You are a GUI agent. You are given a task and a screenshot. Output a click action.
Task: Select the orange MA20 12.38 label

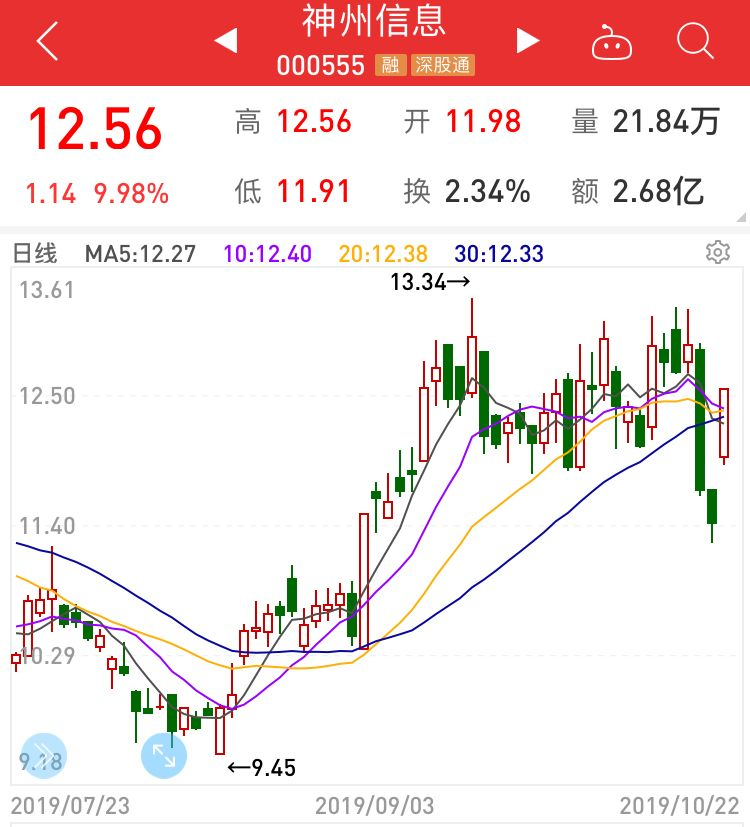pos(383,254)
